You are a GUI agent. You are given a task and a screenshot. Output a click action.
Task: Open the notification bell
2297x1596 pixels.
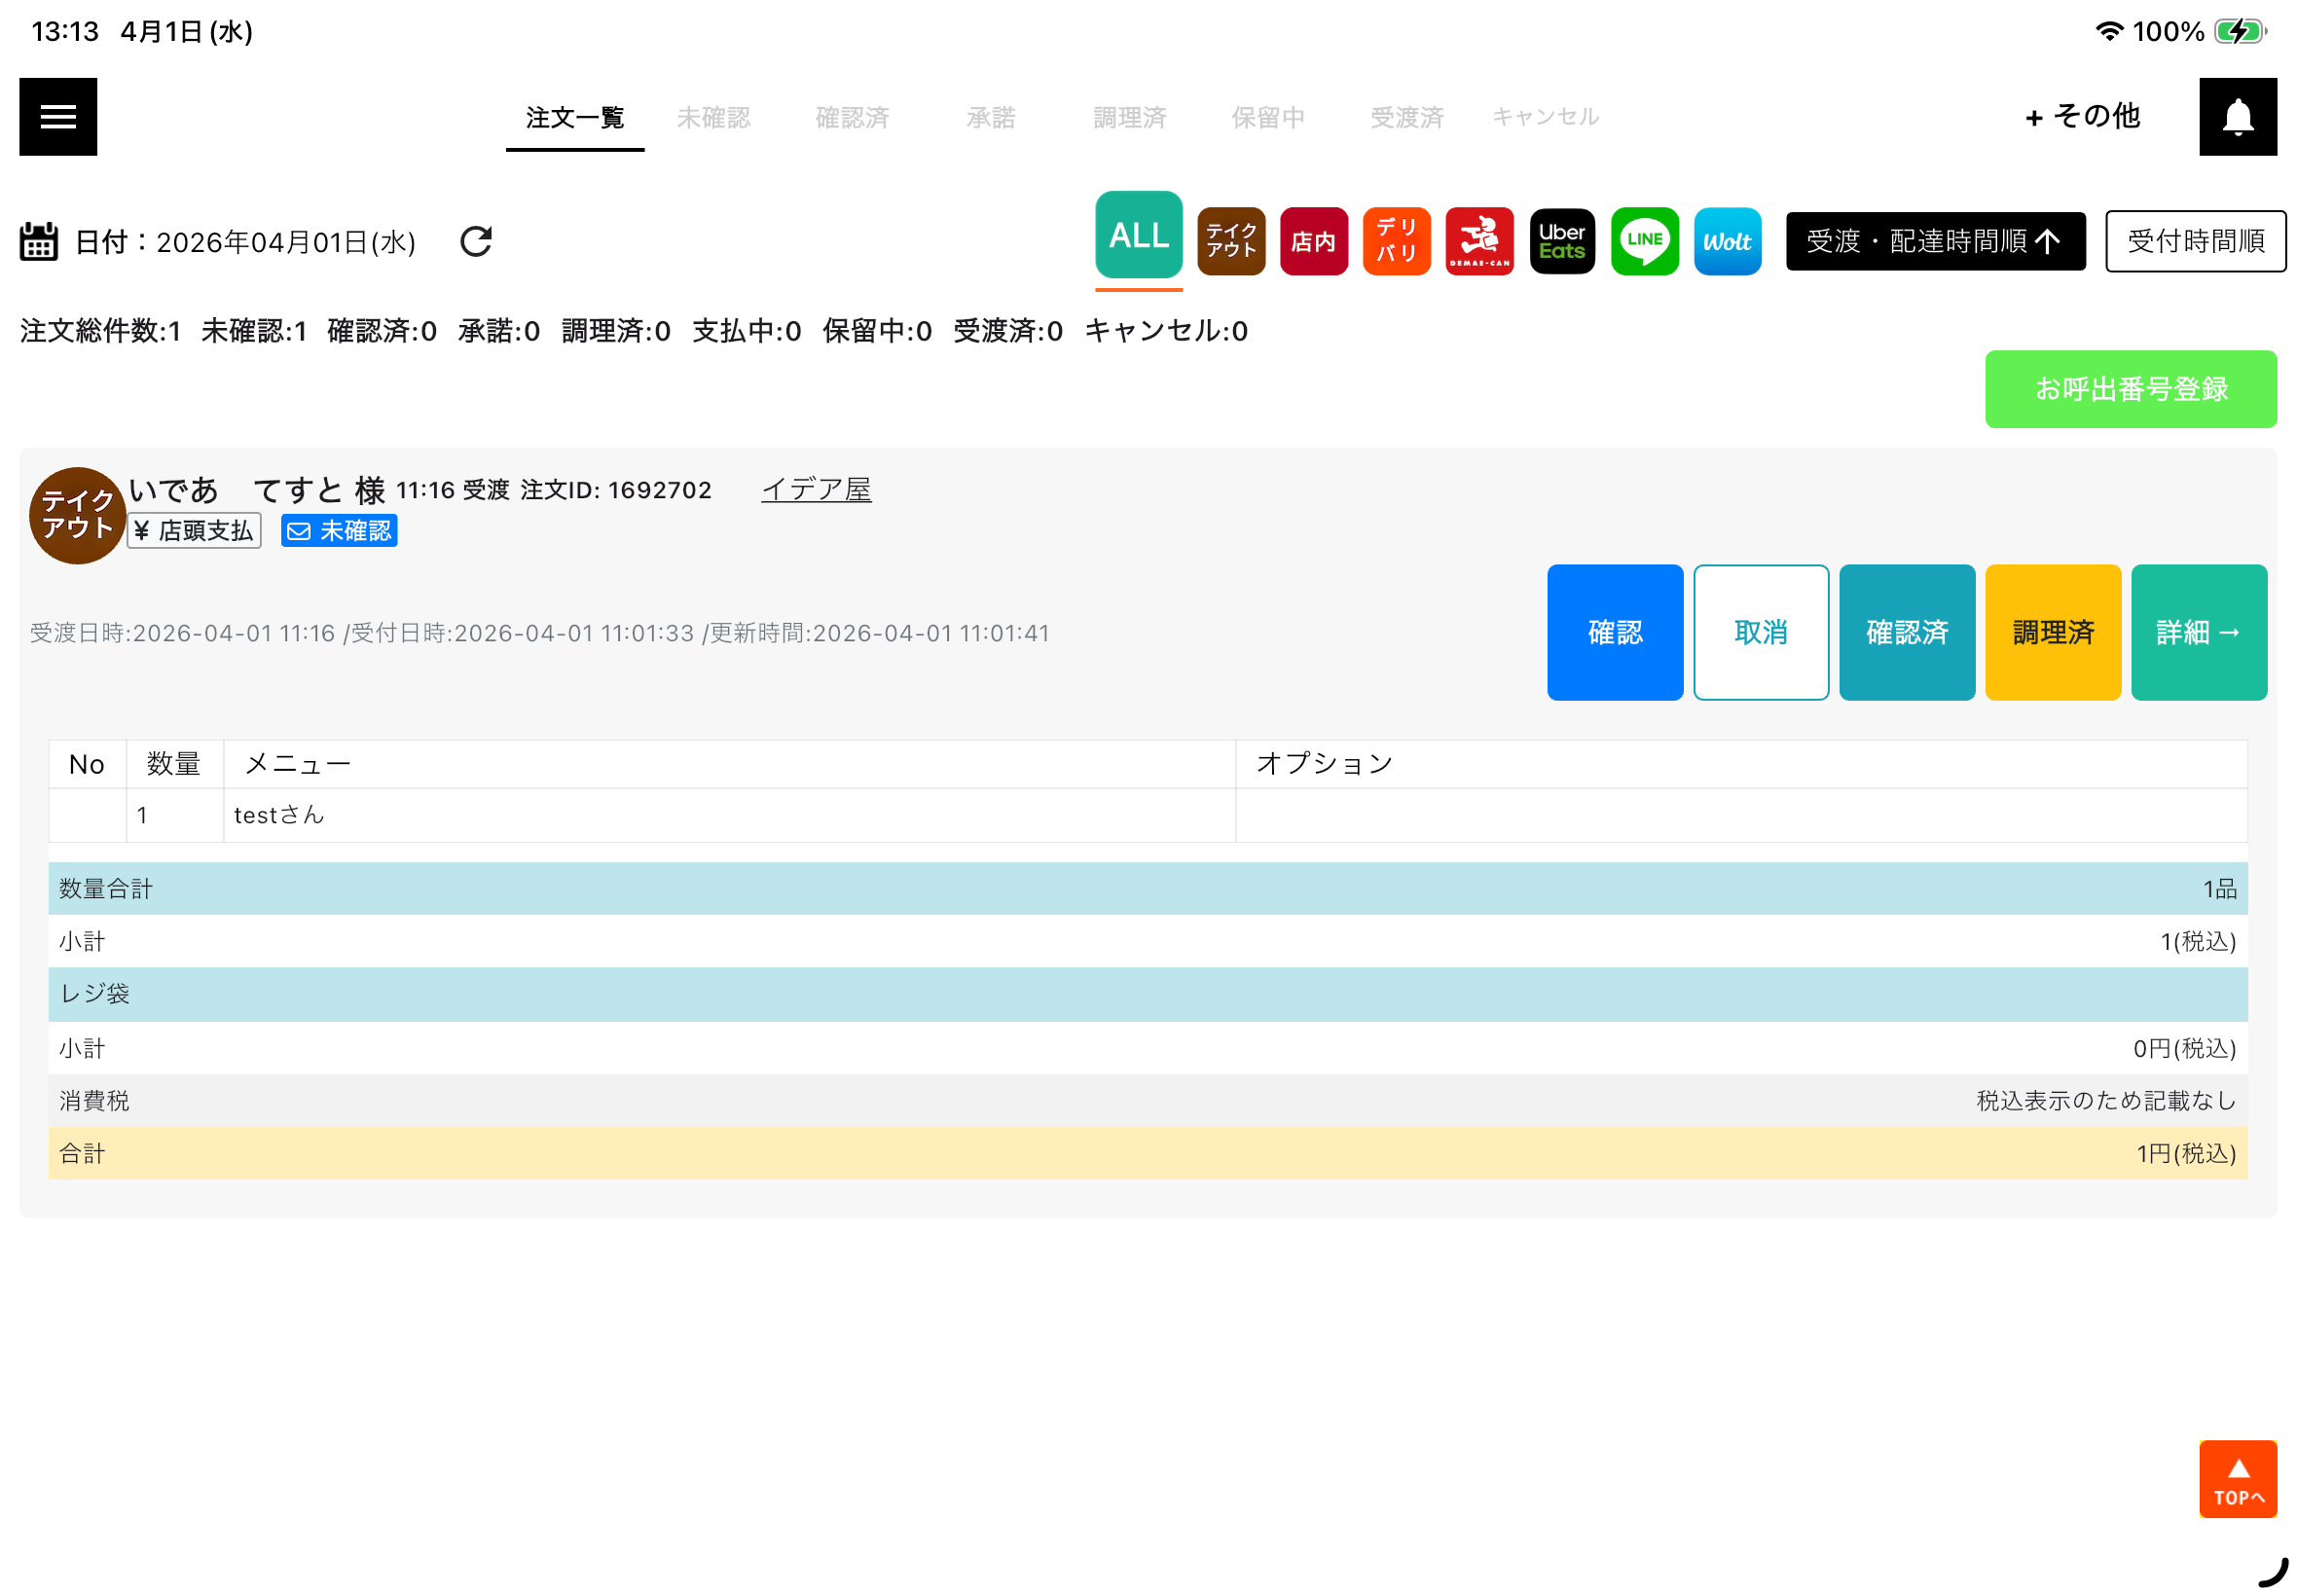click(2237, 117)
